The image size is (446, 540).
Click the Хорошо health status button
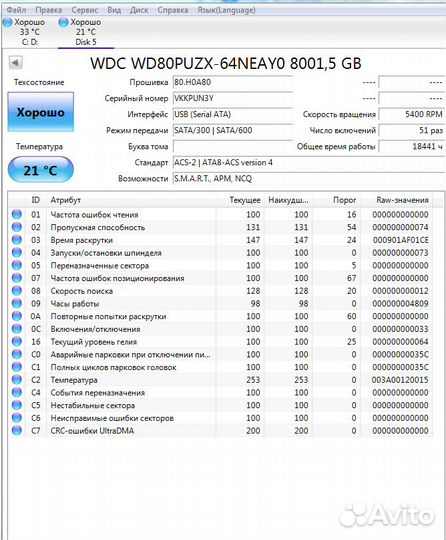(x=41, y=112)
